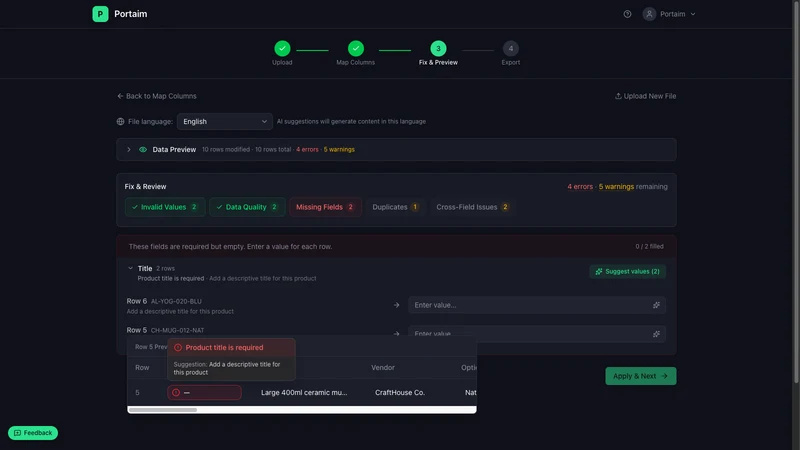
Task: Switch to the Missing Fields tab
Action: point(326,207)
